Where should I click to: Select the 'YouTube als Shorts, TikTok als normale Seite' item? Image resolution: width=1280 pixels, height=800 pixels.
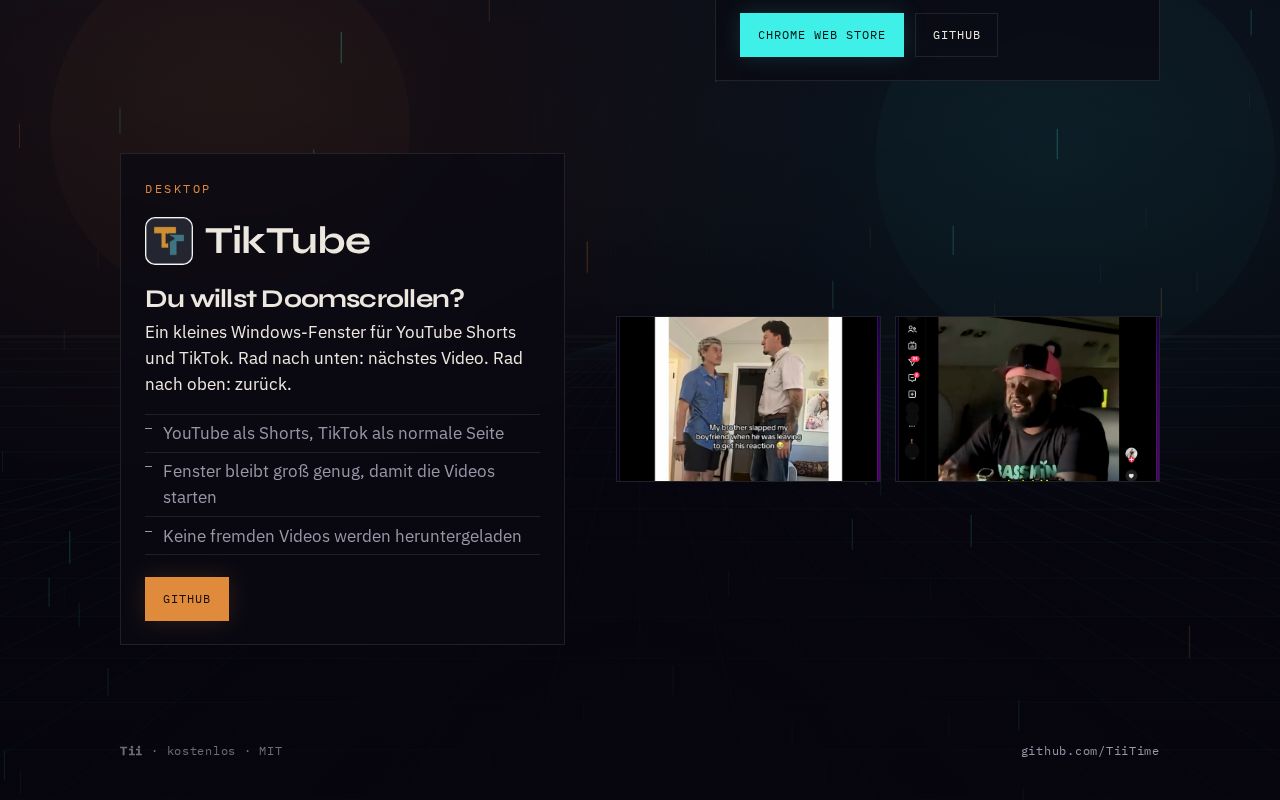(x=342, y=433)
